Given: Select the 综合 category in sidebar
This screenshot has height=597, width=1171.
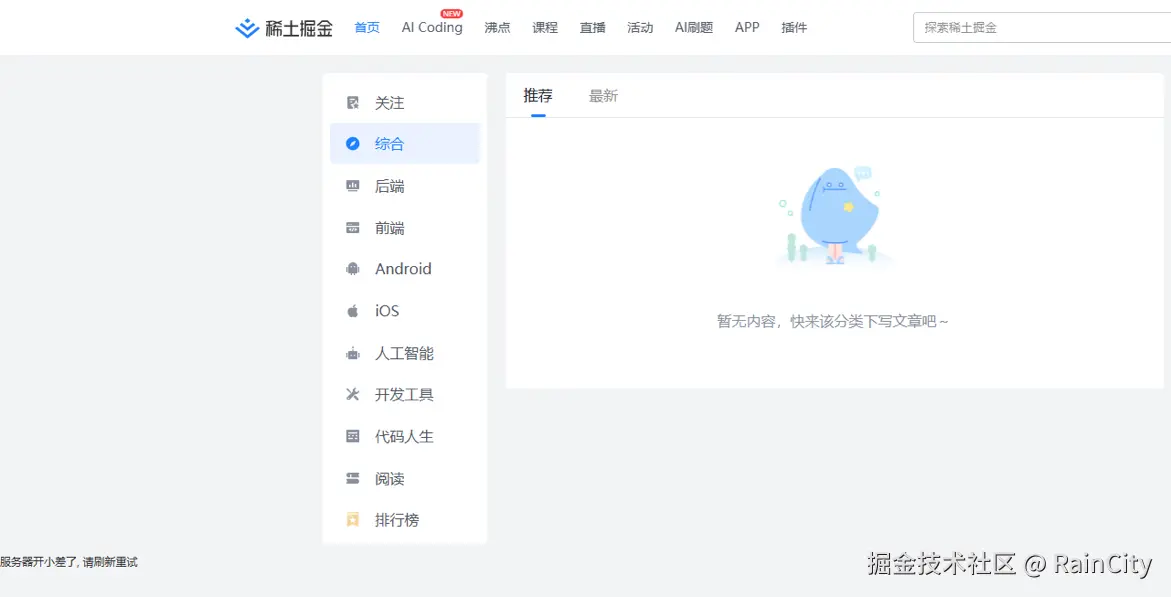Looking at the screenshot, I should (x=390, y=143).
